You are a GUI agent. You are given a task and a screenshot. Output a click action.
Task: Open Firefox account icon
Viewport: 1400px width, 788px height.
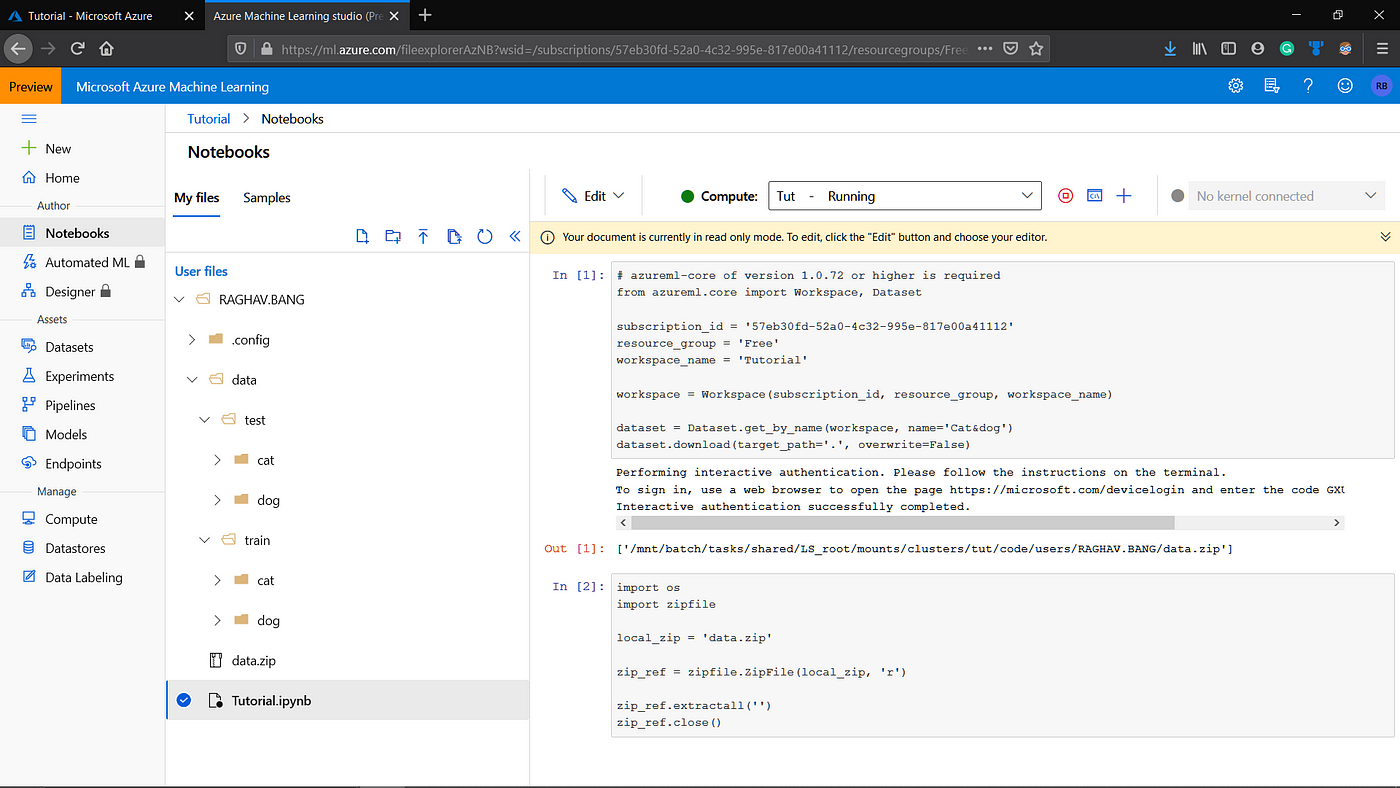pyautogui.click(x=1257, y=48)
